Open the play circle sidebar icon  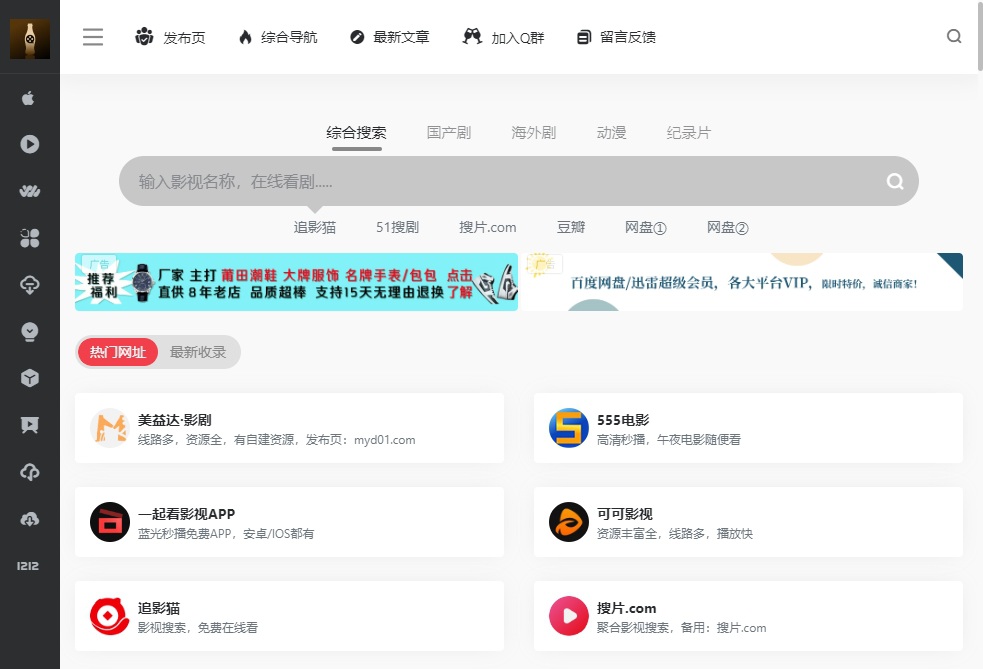pos(29,144)
